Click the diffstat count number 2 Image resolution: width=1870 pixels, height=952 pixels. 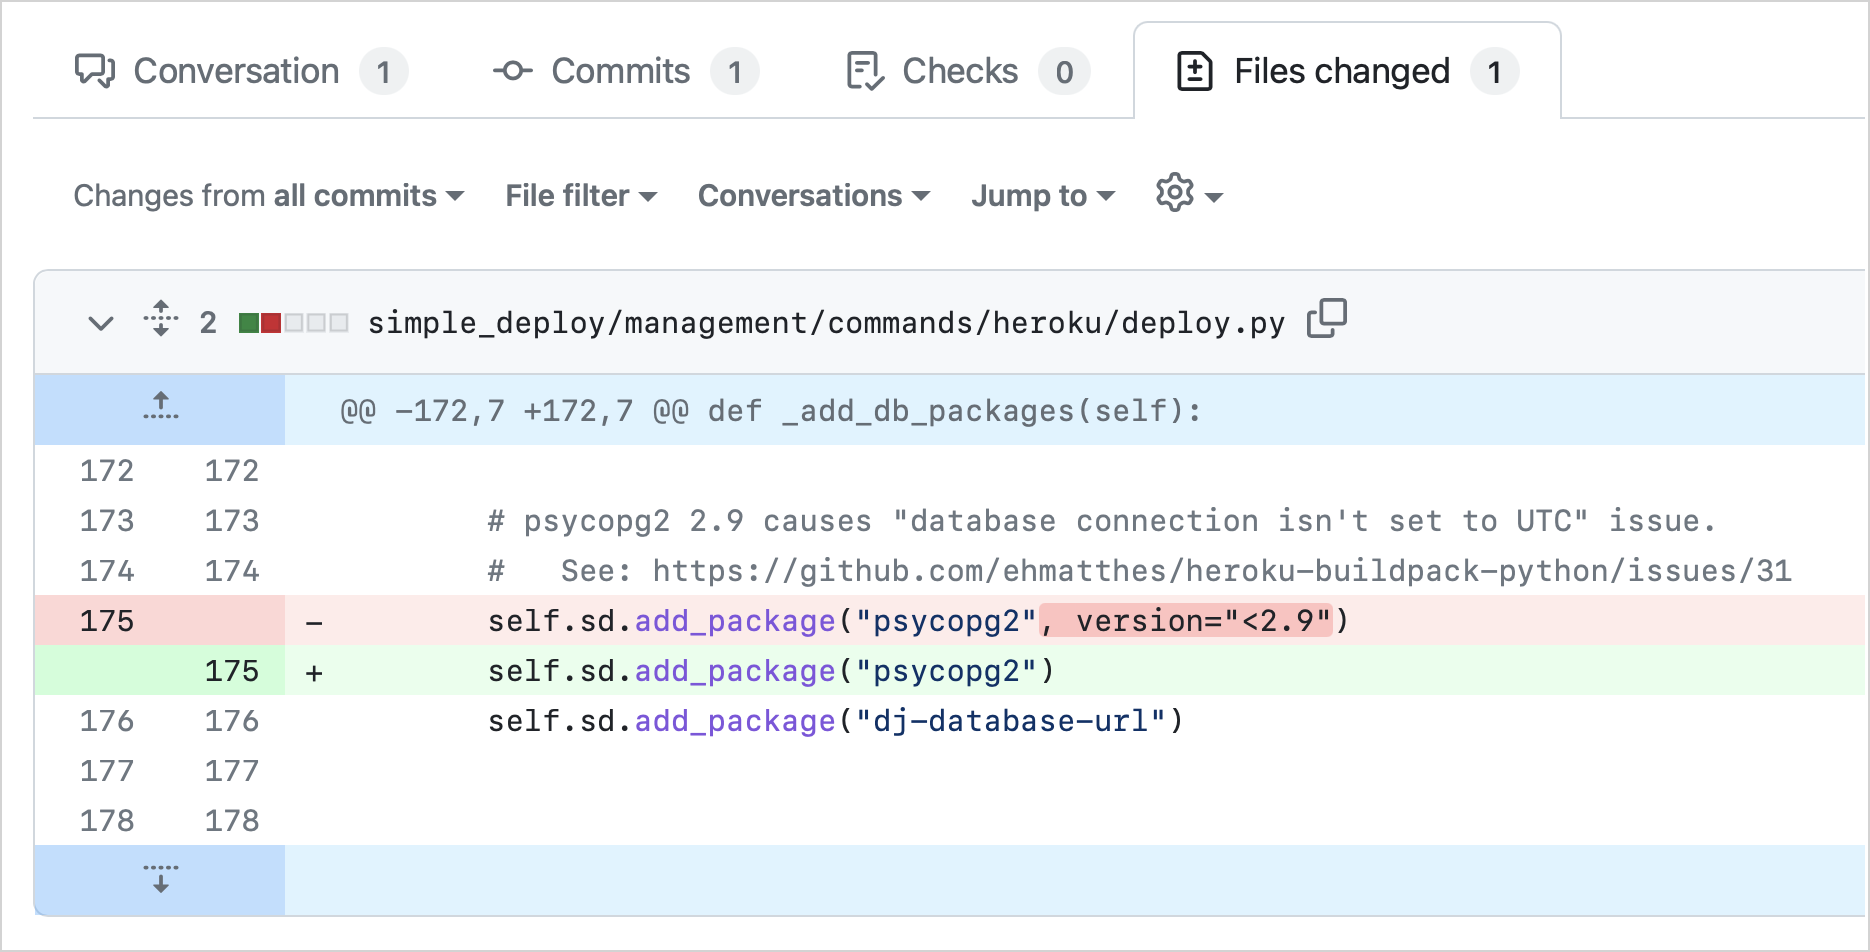(x=208, y=322)
